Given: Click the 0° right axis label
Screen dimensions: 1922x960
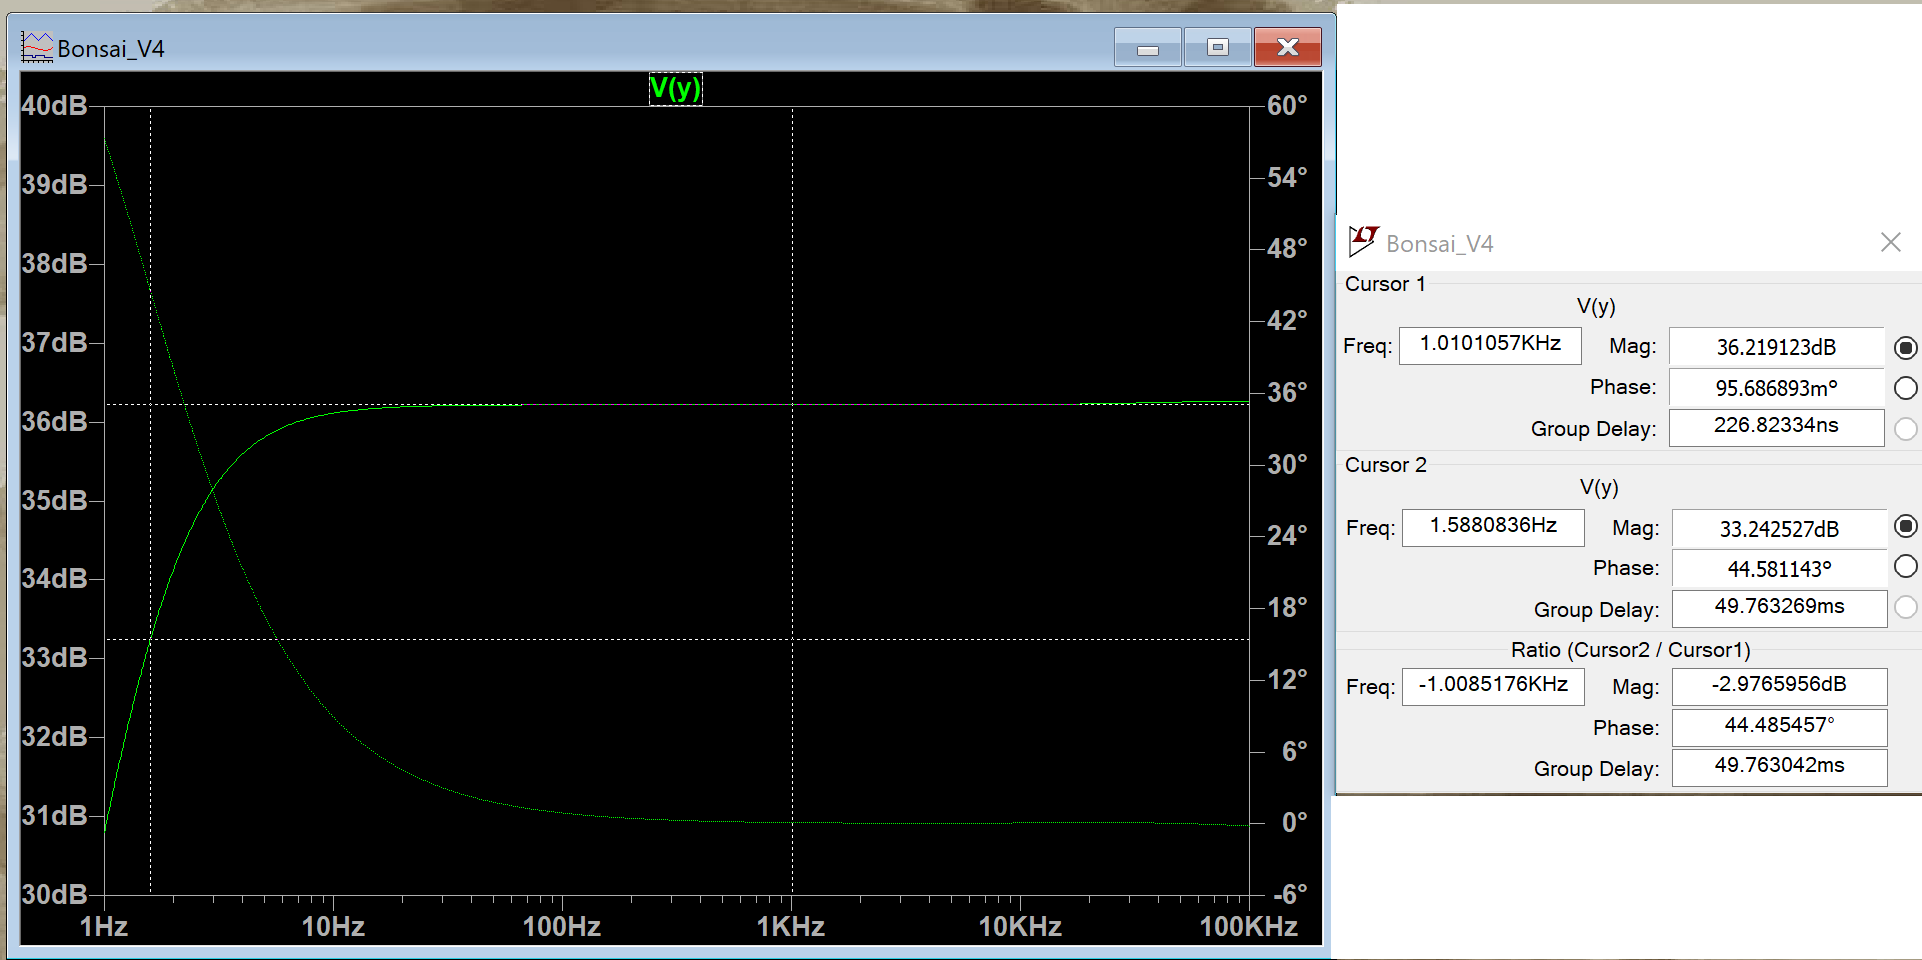Looking at the screenshot, I should pos(1295,822).
